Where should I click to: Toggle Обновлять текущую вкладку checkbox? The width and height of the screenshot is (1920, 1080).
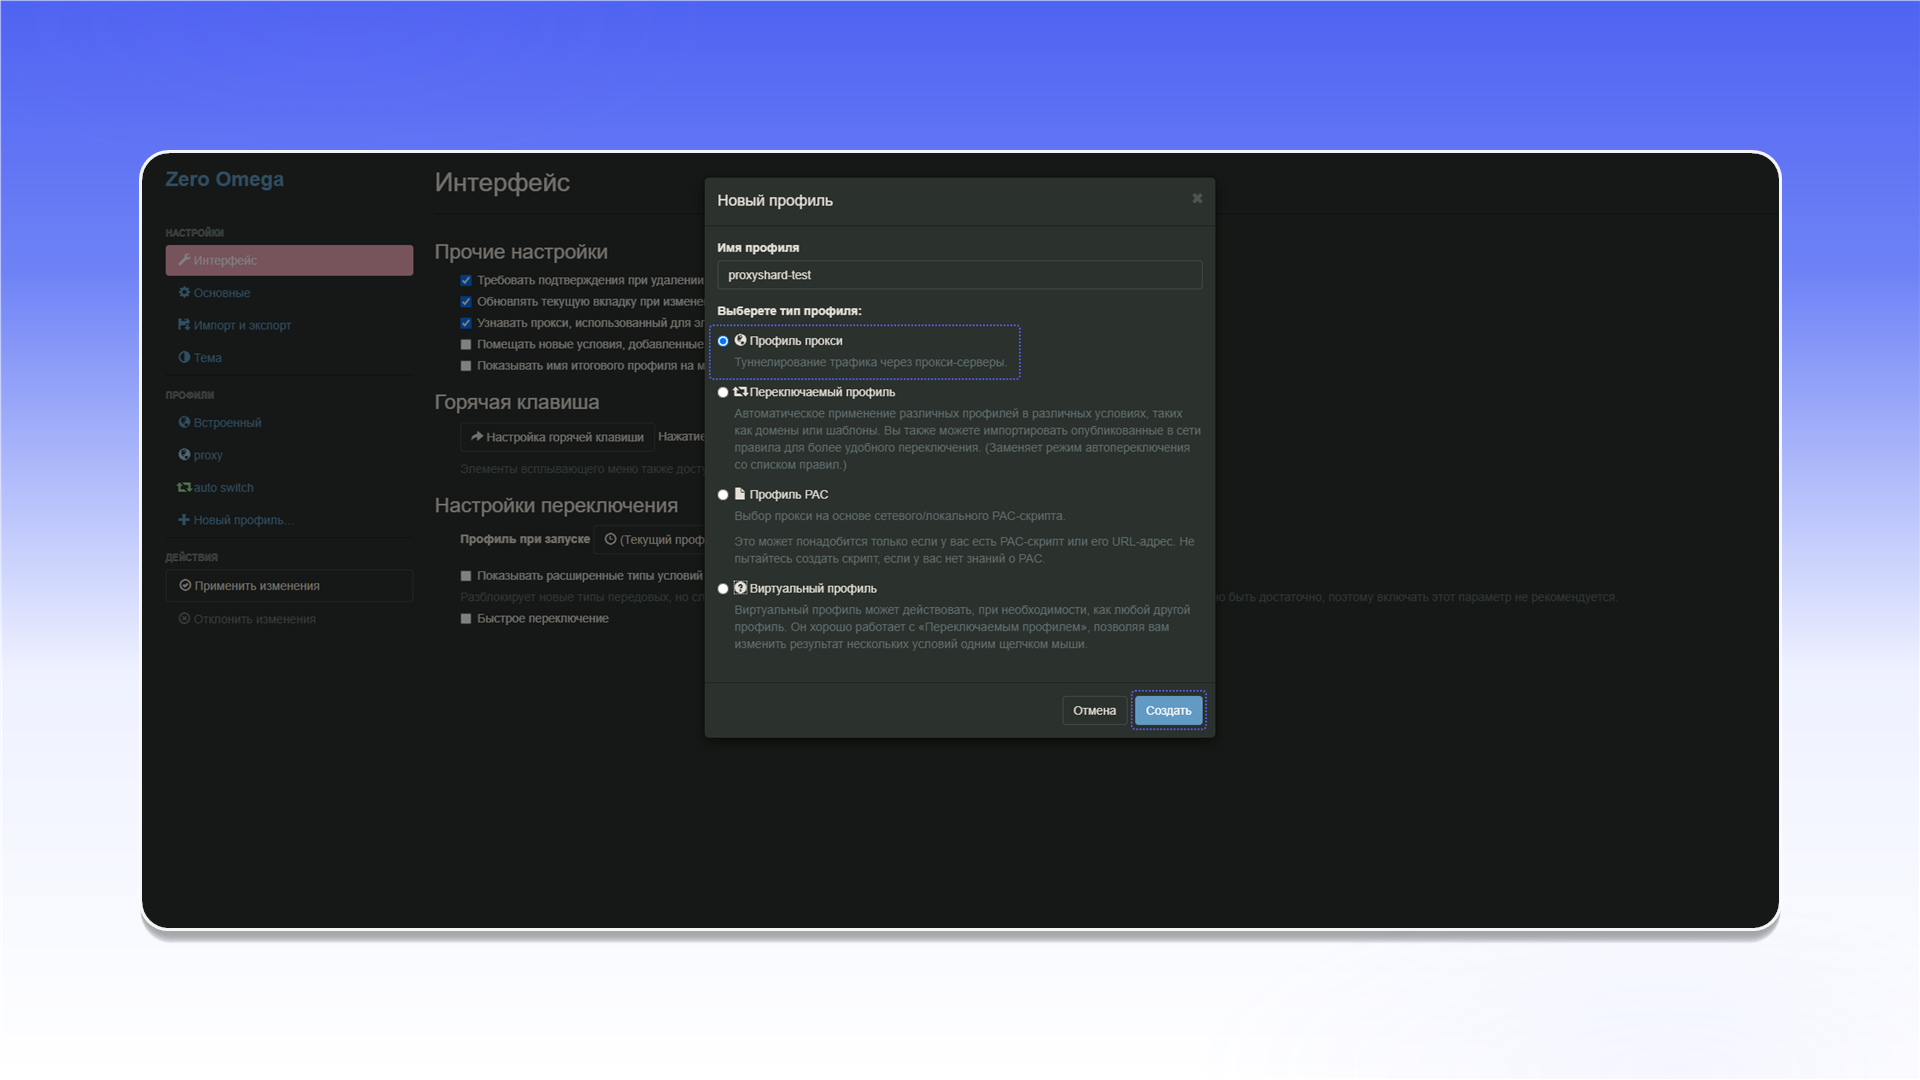coord(466,302)
